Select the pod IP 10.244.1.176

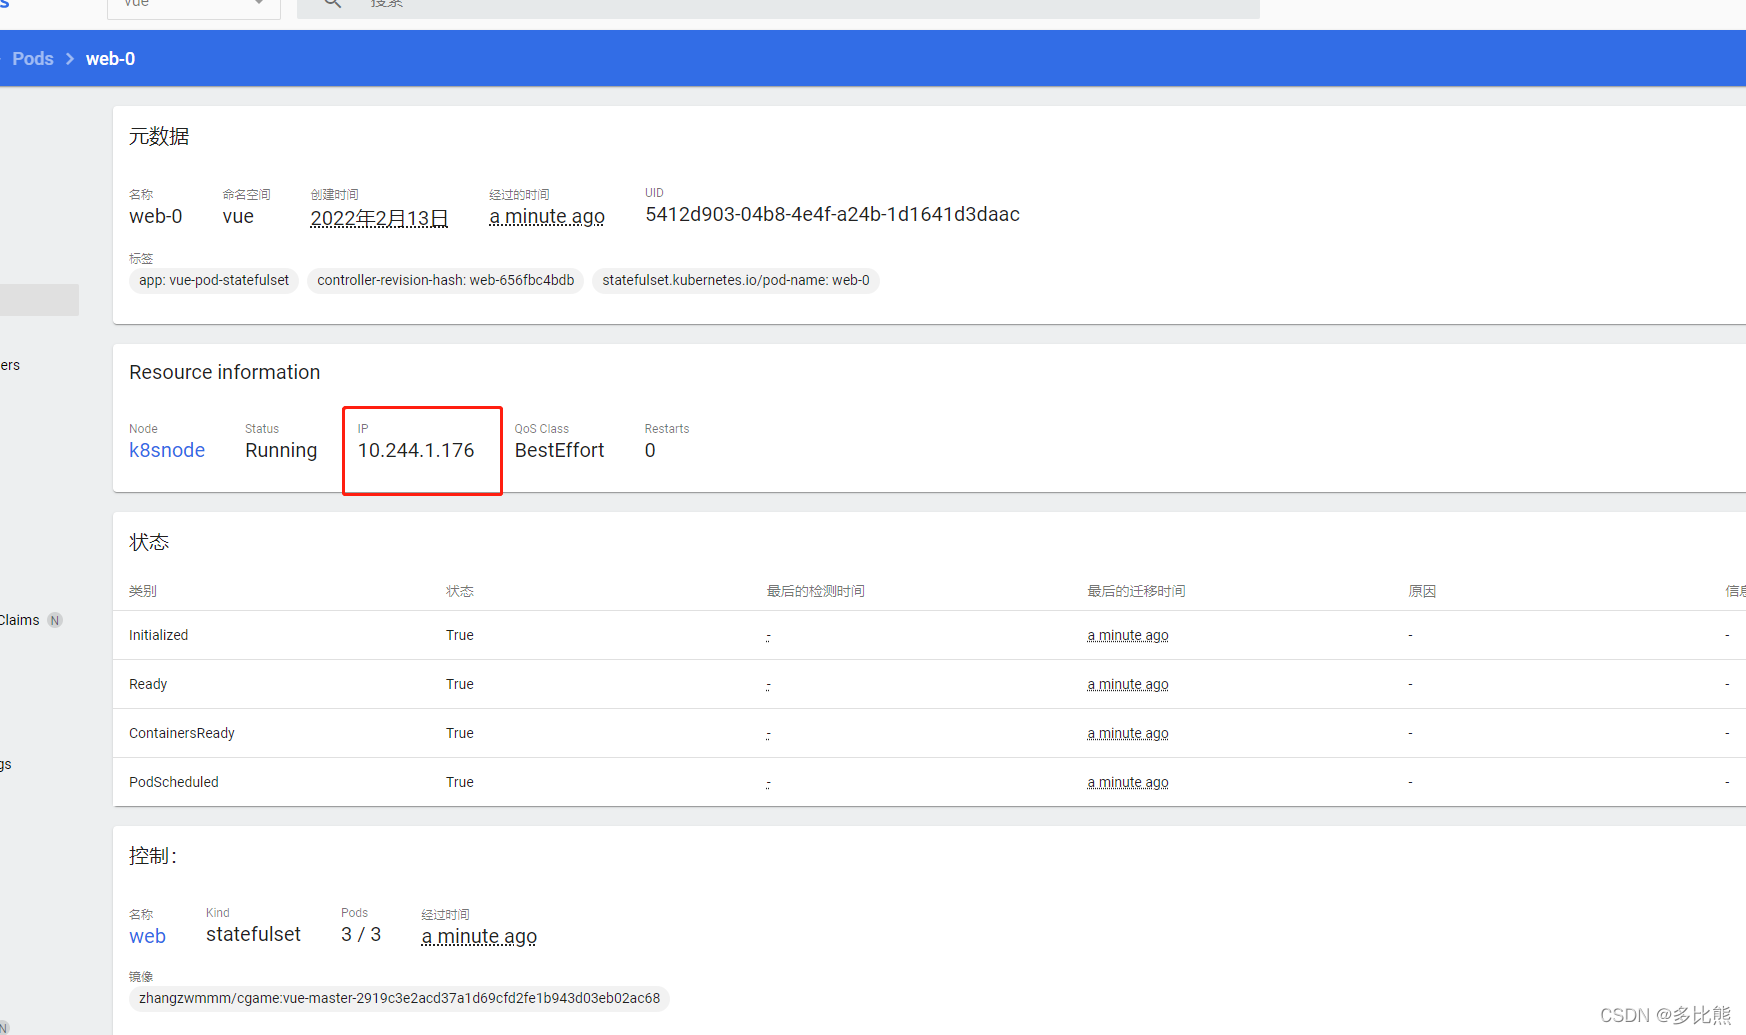416,450
